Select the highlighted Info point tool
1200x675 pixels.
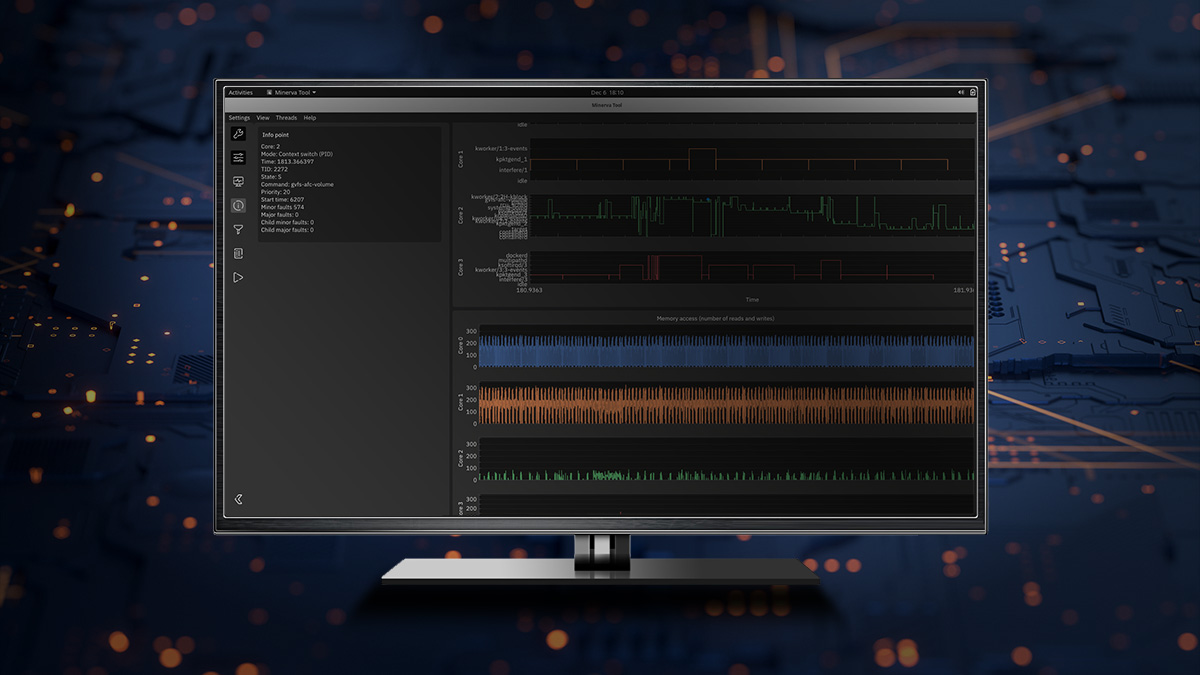pyautogui.click(x=238, y=204)
